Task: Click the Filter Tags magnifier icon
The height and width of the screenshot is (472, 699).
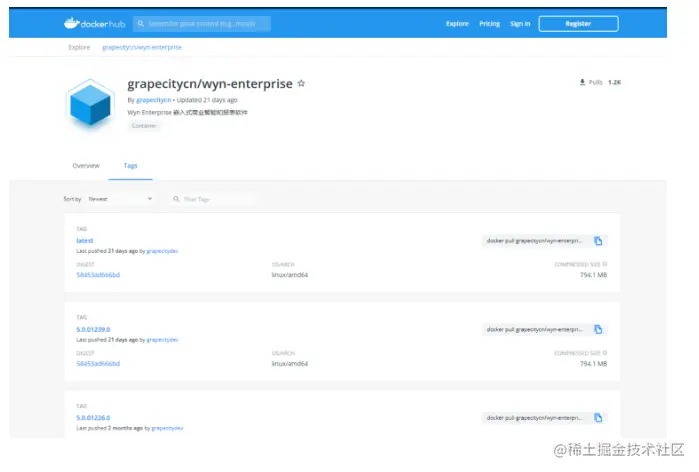Action: tap(176, 199)
